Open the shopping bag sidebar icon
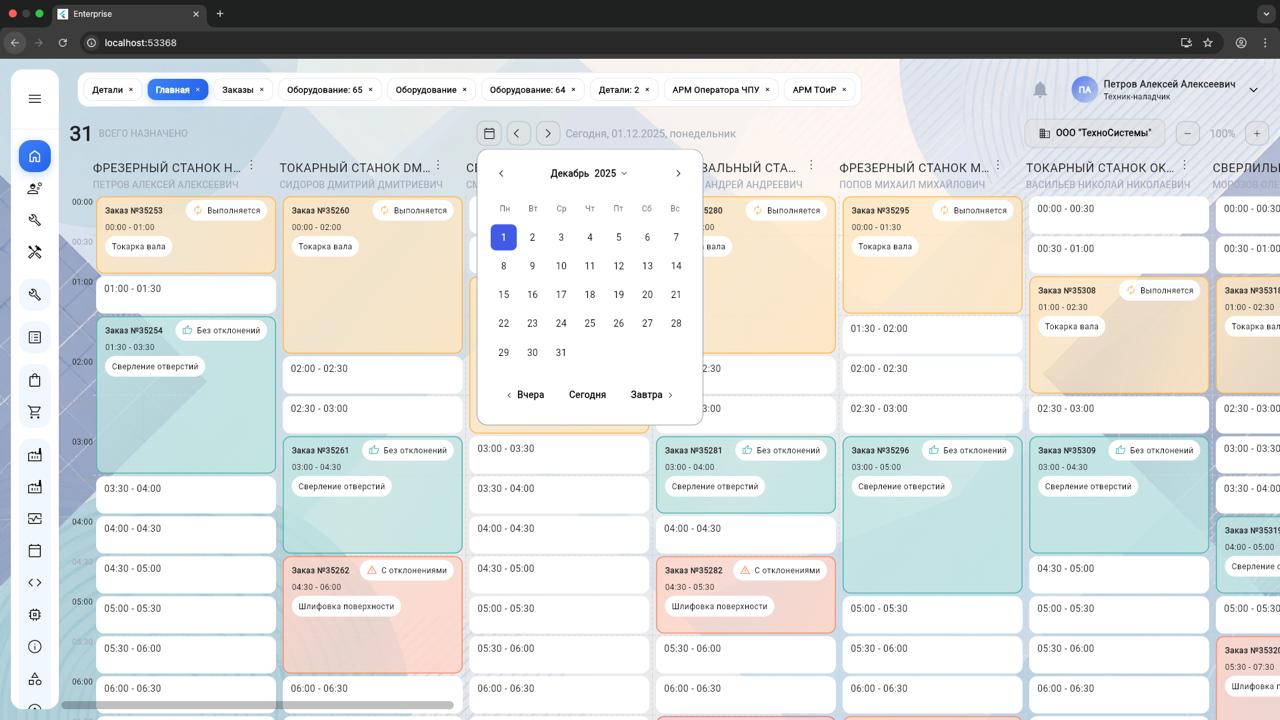Screen dimensions: 1280x720 point(35,380)
